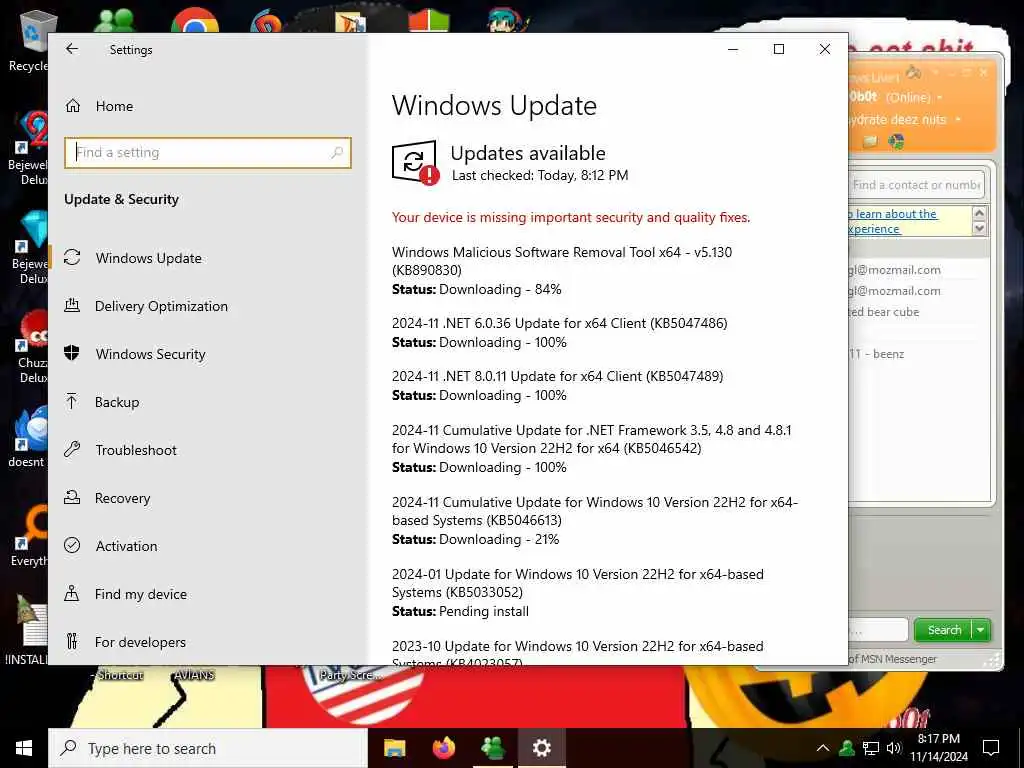Click the Messenger tray icon
Screen dimensions: 1024x768
[x=847, y=748]
